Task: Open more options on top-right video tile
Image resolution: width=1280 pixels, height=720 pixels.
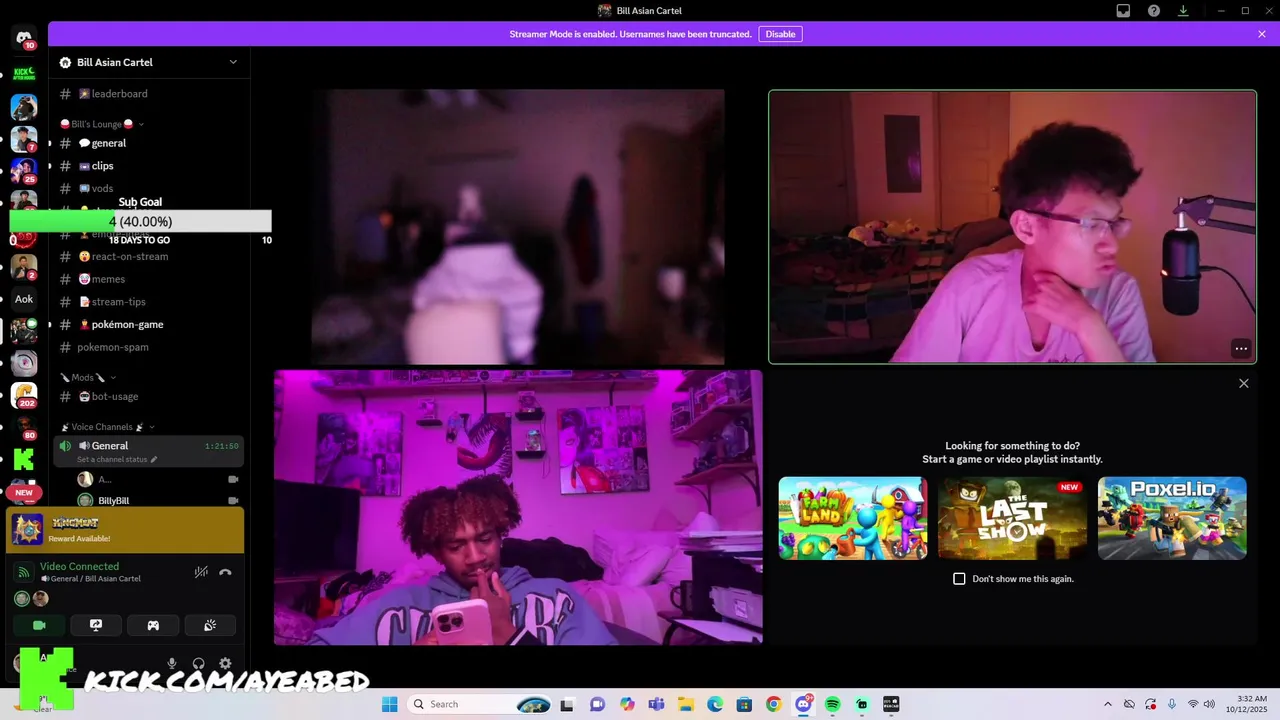Action: [1241, 348]
